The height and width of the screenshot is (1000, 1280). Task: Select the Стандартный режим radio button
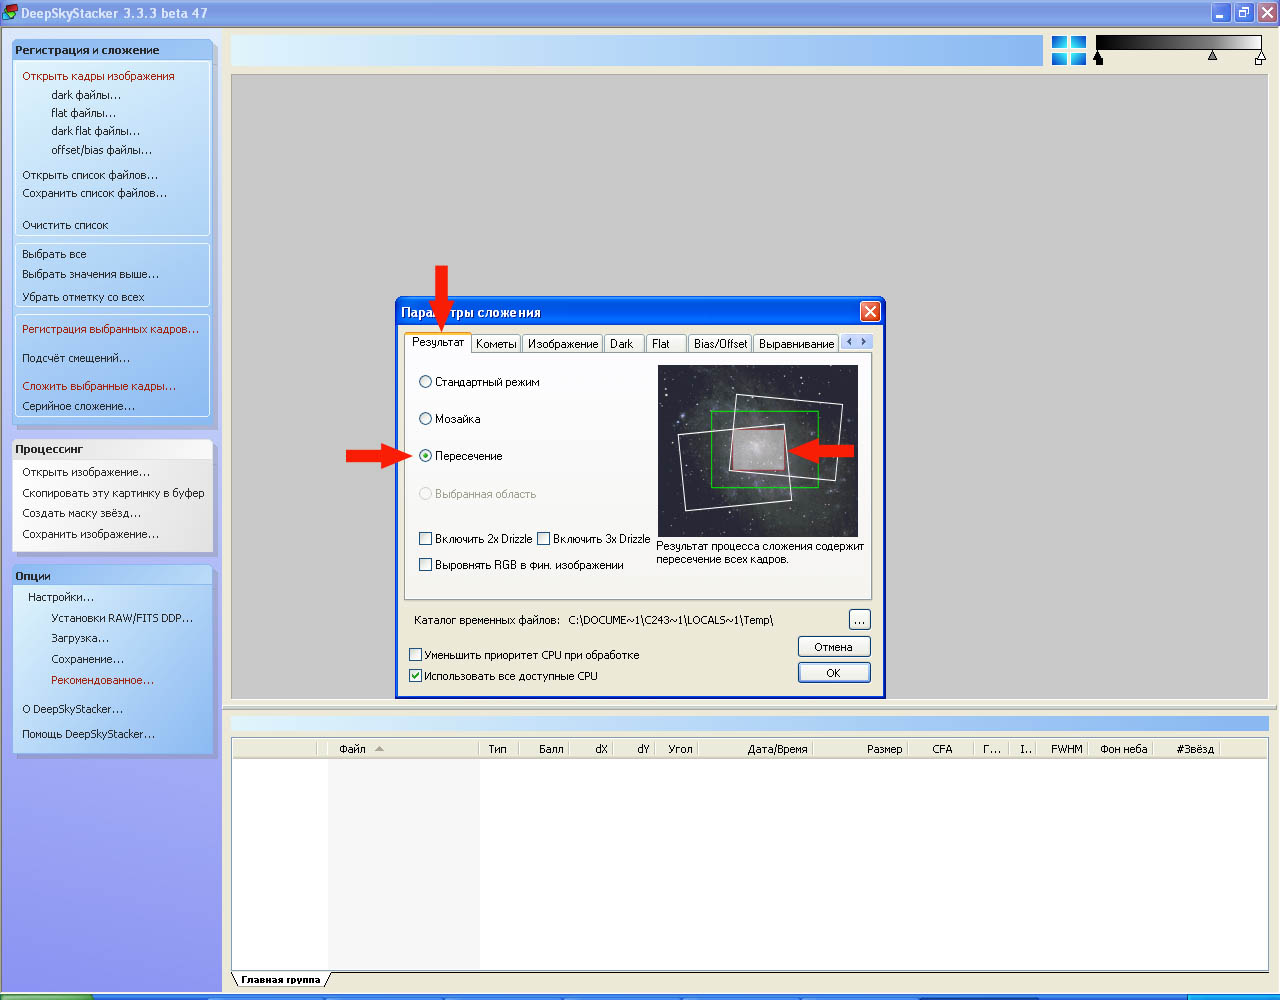(426, 382)
